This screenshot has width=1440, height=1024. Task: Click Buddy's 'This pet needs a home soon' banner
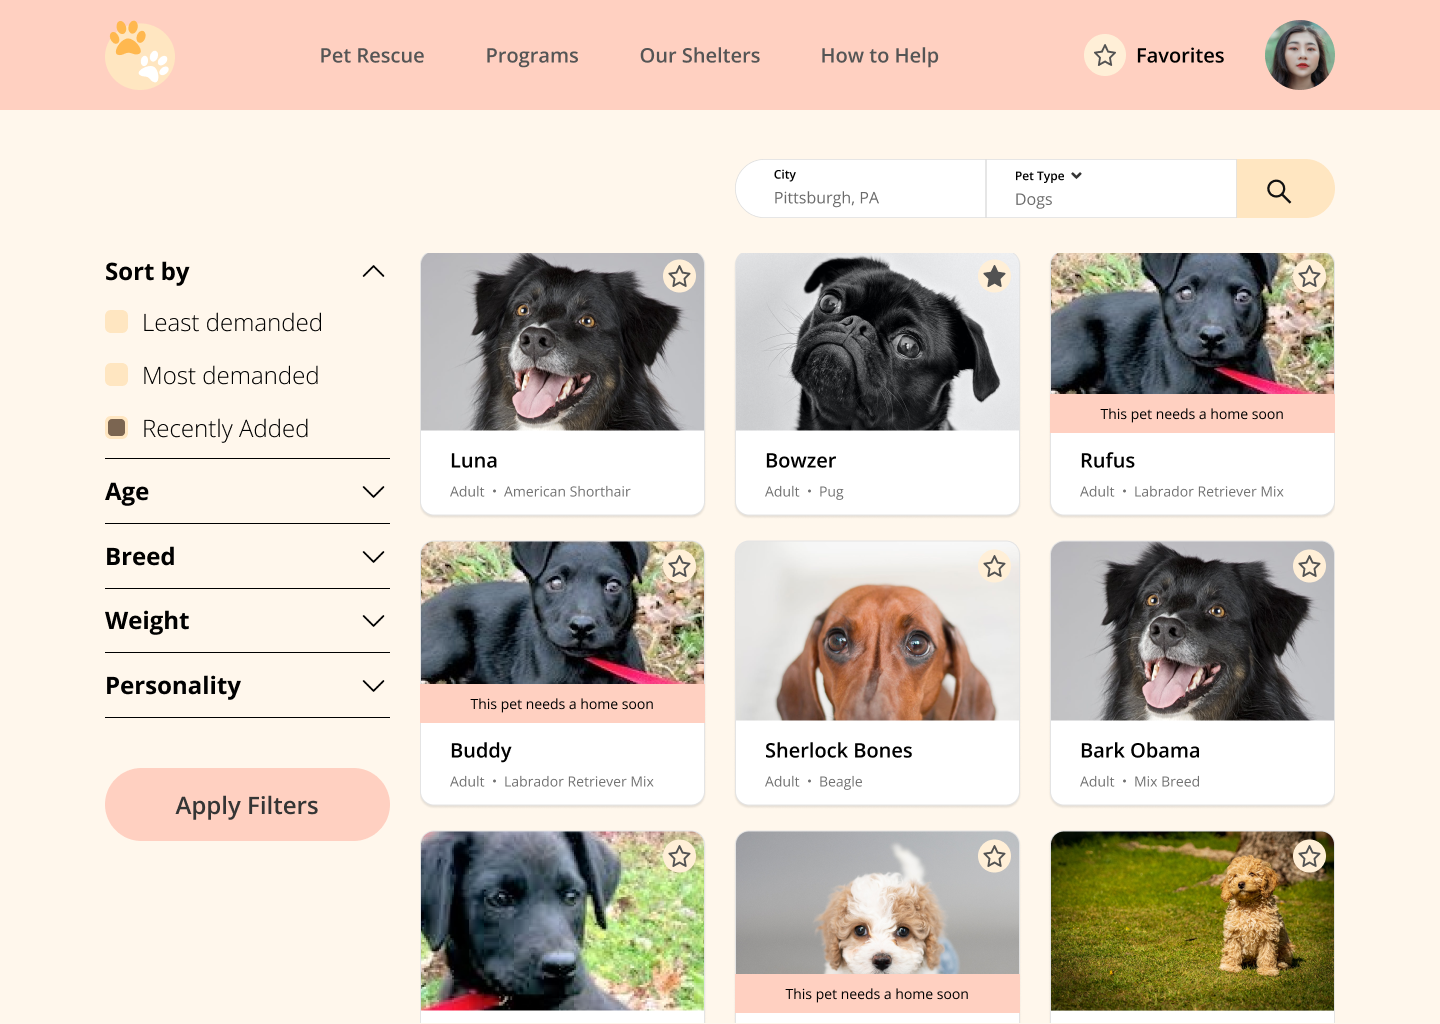[x=563, y=704]
